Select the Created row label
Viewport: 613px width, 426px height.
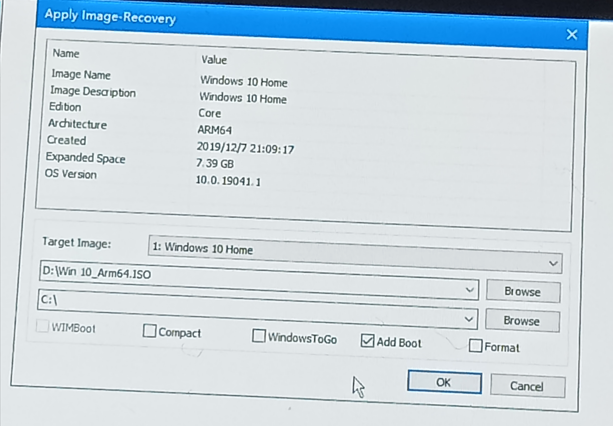[x=66, y=140]
